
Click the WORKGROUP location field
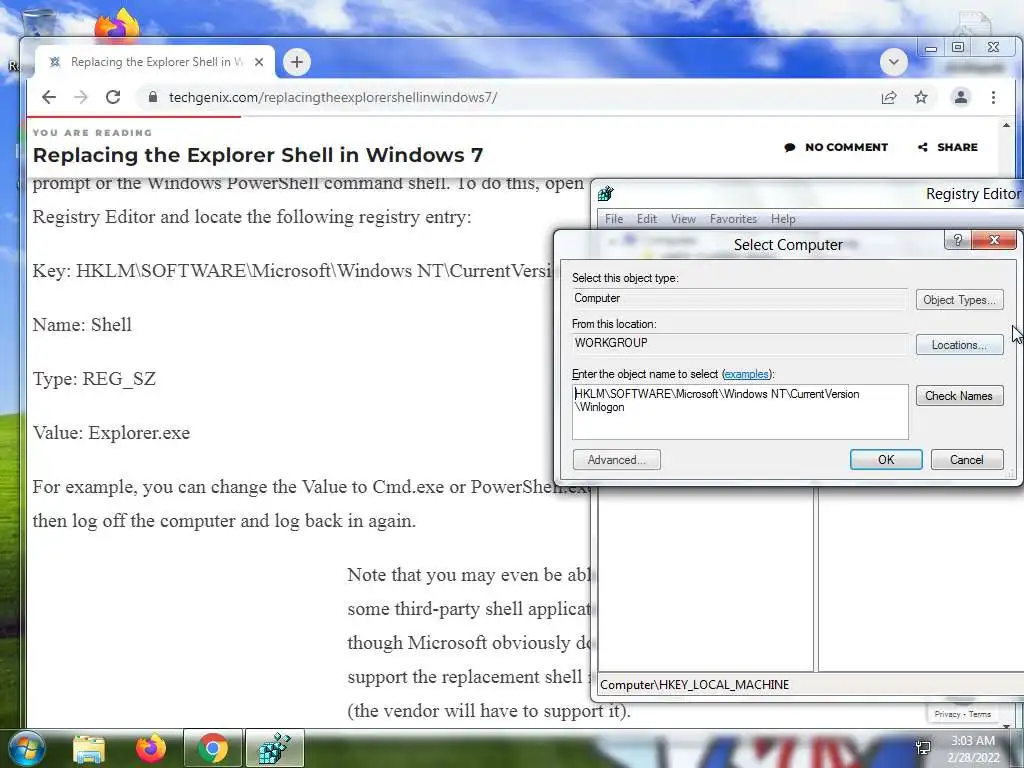coord(739,343)
